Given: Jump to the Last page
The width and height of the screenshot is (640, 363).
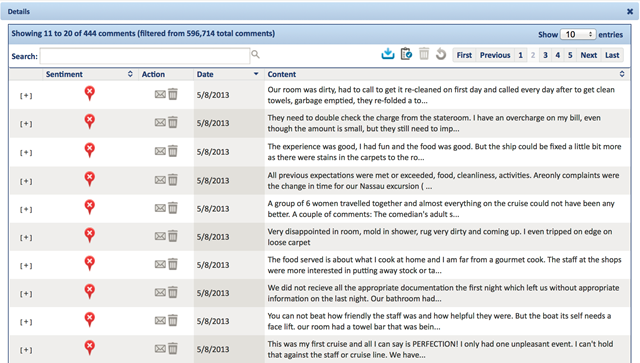Looking at the screenshot, I should [x=612, y=55].
